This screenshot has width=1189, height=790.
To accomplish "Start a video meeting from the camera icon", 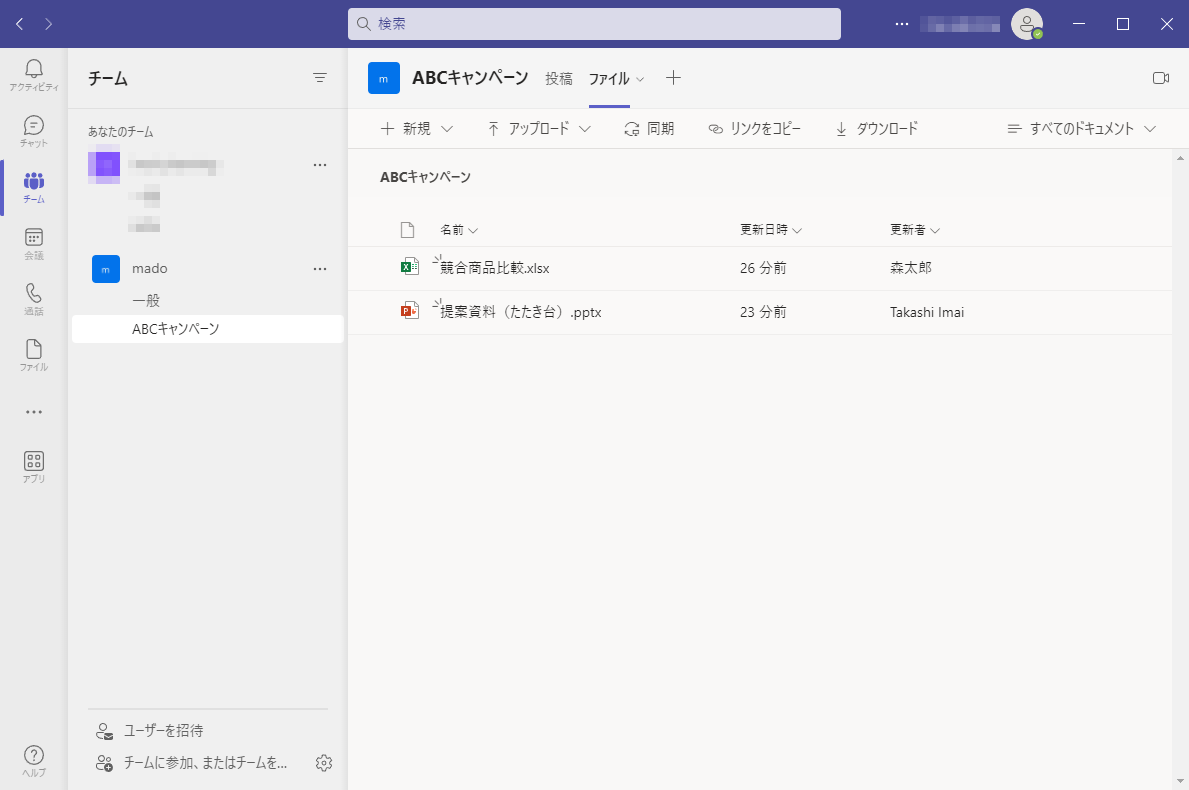I will 1161,77.
